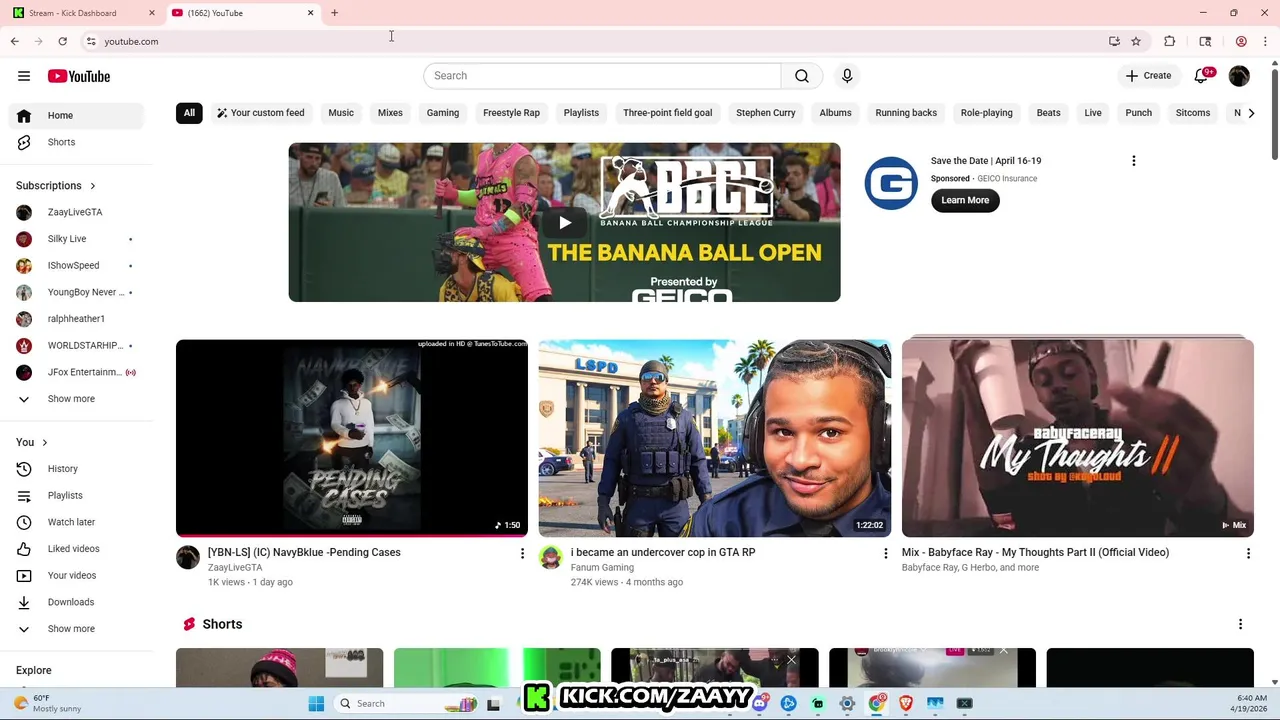The image size is (1280, 720).
Task: Open Silky Live subscription channel
Action: [75, 239]
